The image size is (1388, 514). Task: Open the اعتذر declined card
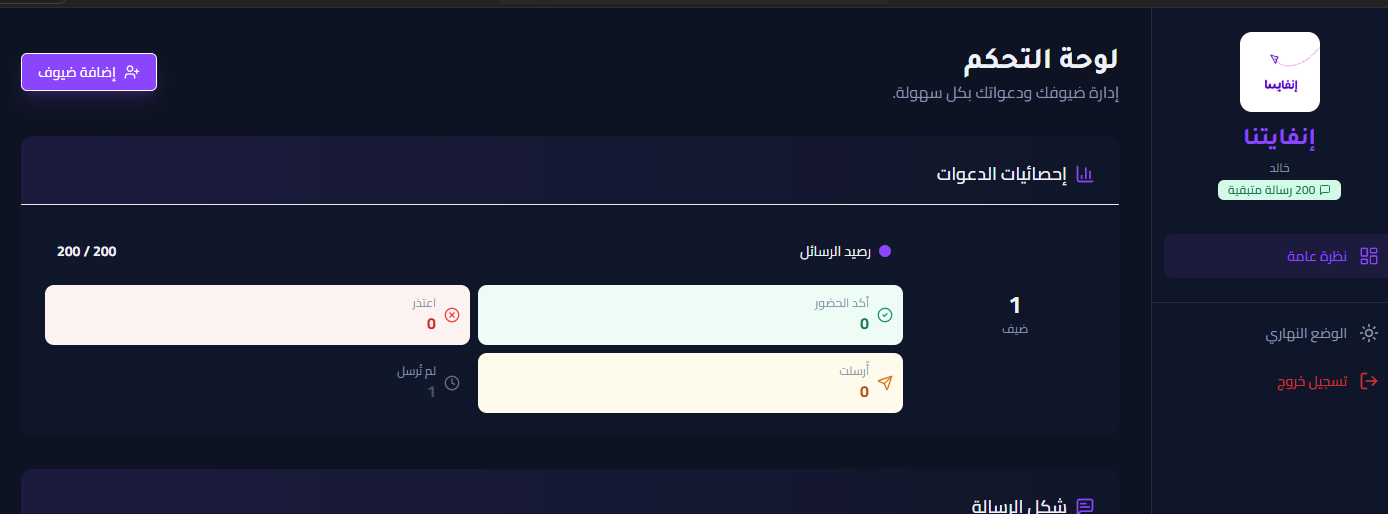(x=257, y=315)
